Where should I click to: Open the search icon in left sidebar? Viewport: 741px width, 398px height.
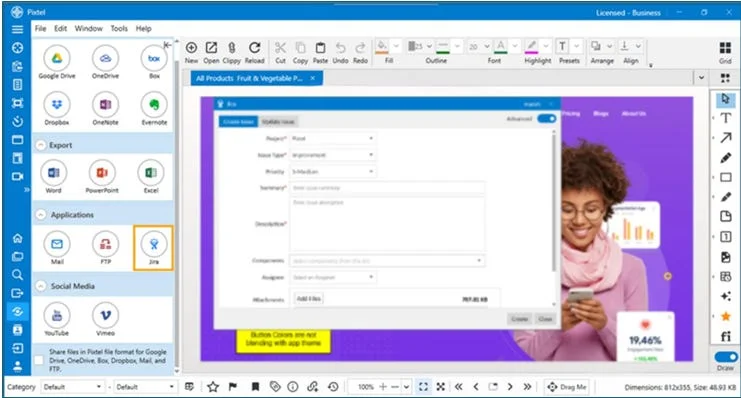point(17,275)
